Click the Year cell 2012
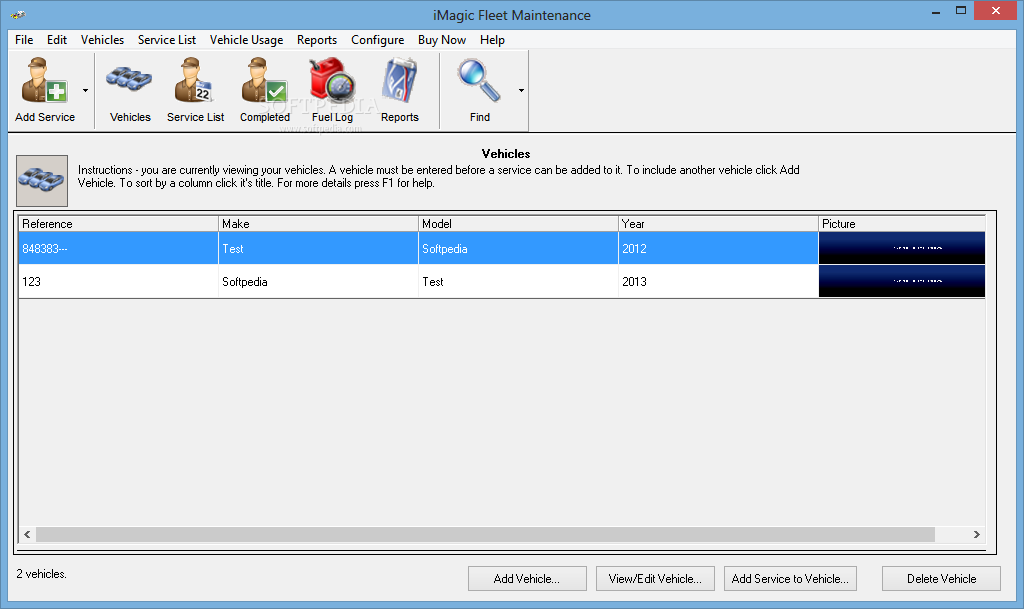Screen dimensions: 1024x609 (718, 248)
